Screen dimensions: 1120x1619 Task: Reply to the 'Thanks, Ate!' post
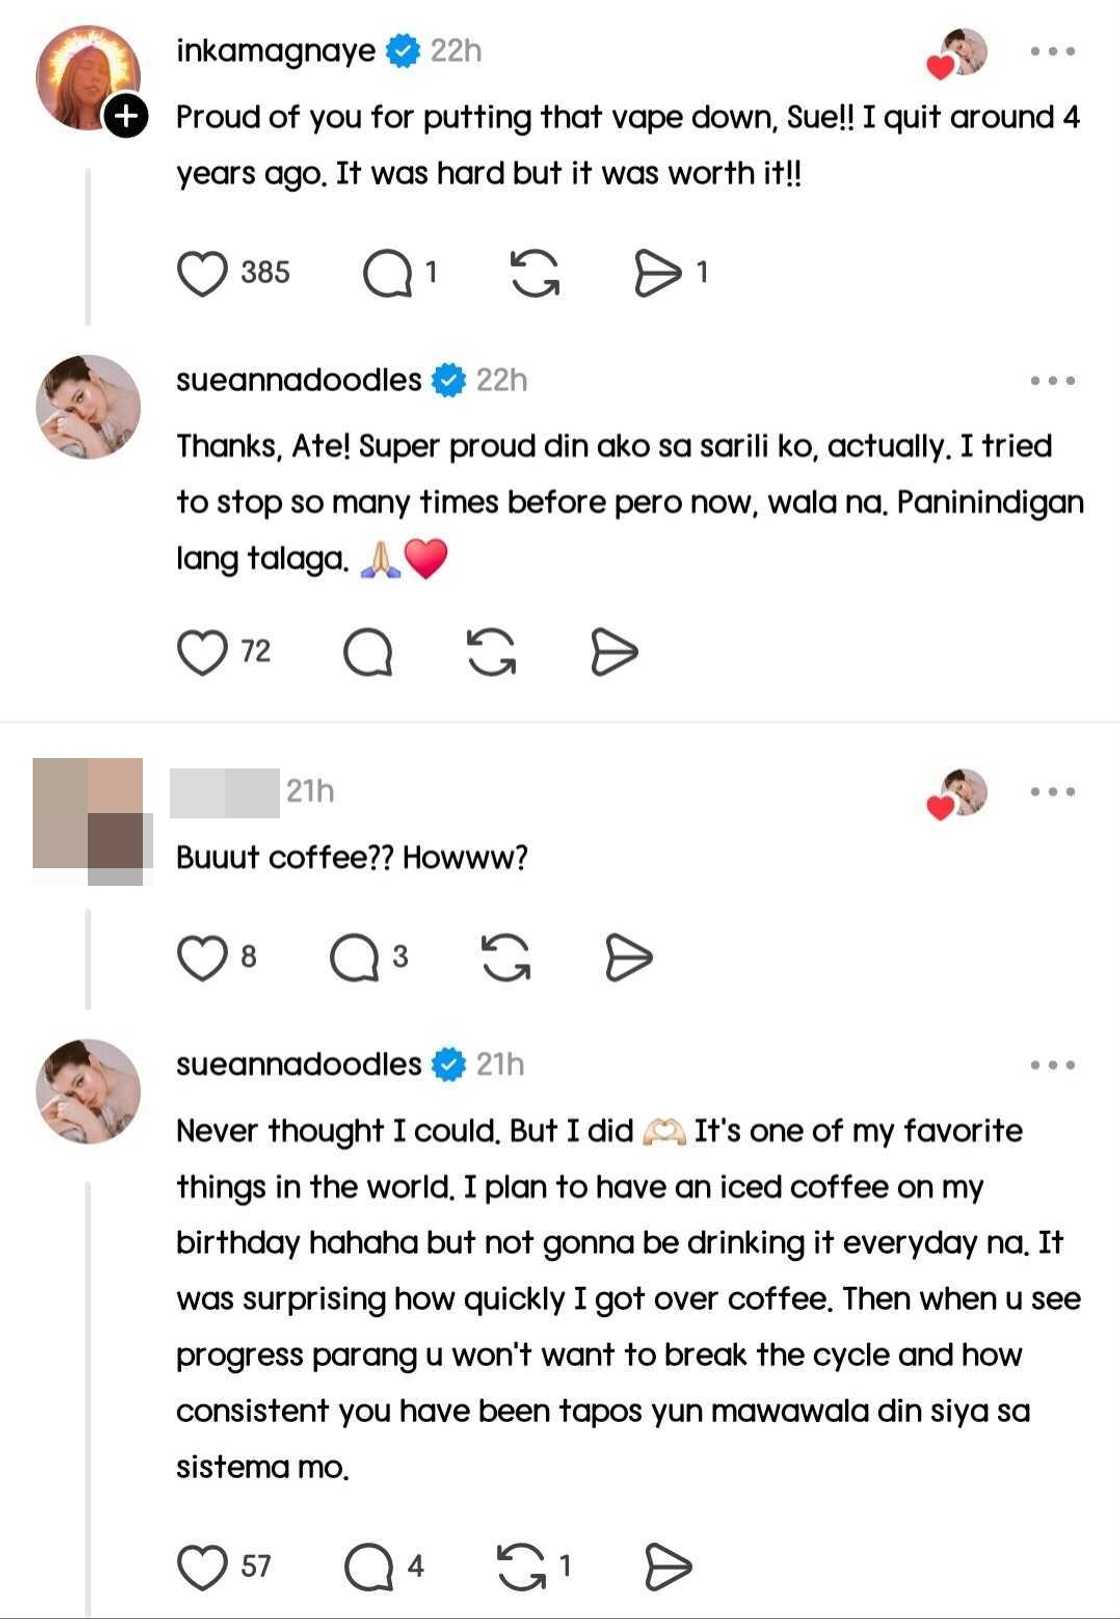click(x=367, y=653)
